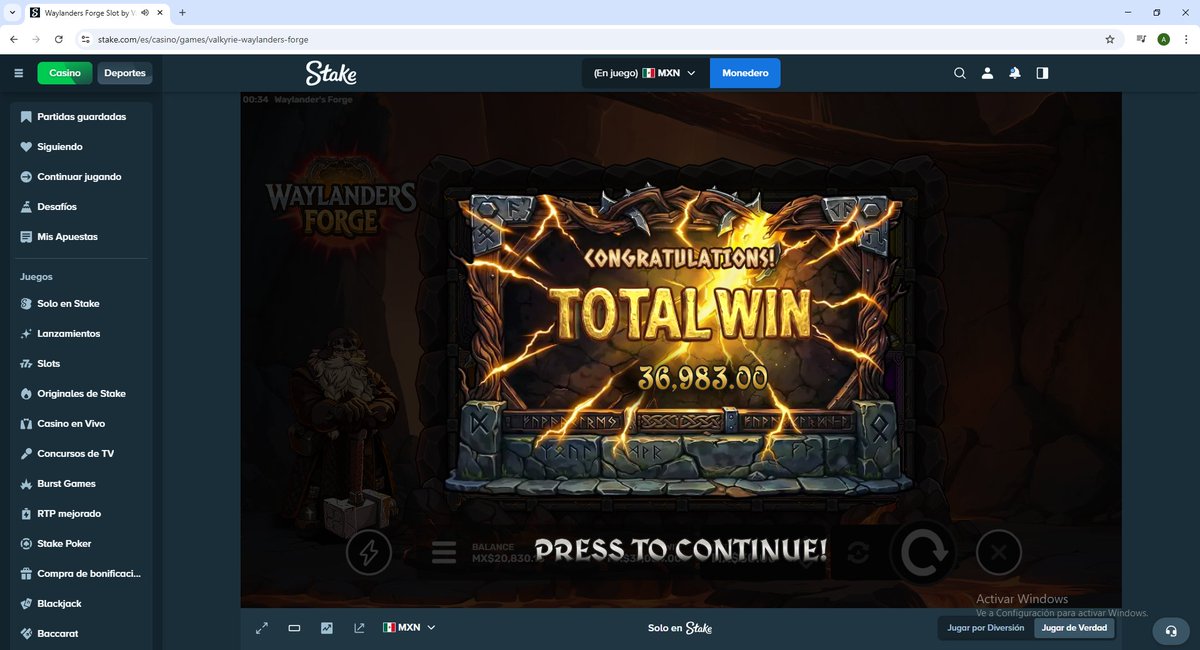Open Burst Games category
The width and height of the screenshot is (1200, 650).
pyautogui.click(x=81, y=484)
